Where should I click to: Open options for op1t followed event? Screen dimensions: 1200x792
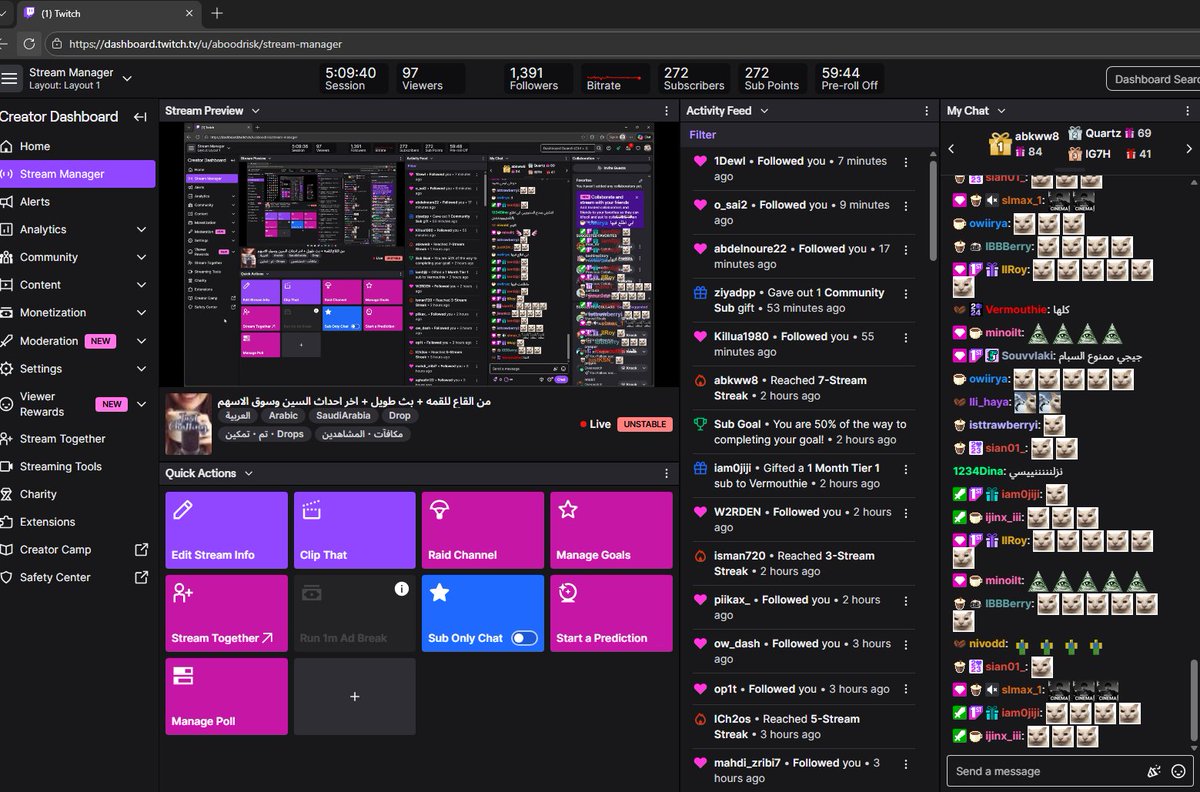click(x=906, y=690)
